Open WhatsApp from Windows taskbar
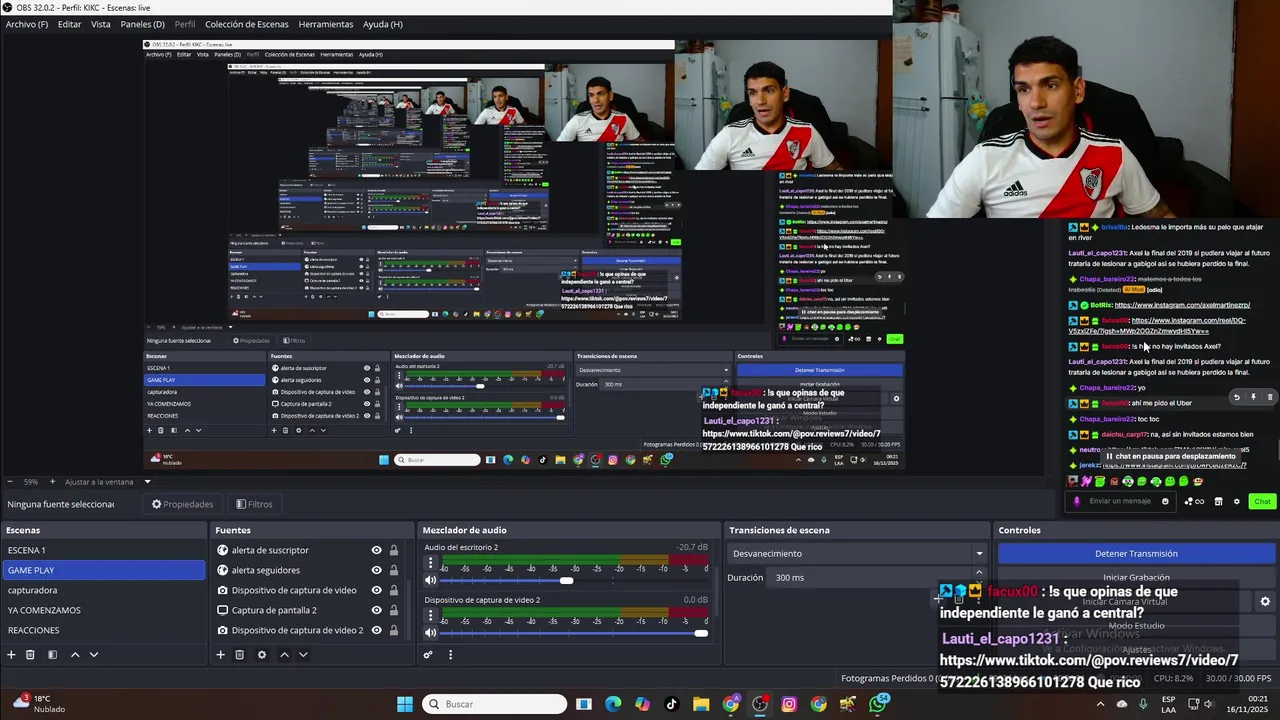 click(878, 704)
